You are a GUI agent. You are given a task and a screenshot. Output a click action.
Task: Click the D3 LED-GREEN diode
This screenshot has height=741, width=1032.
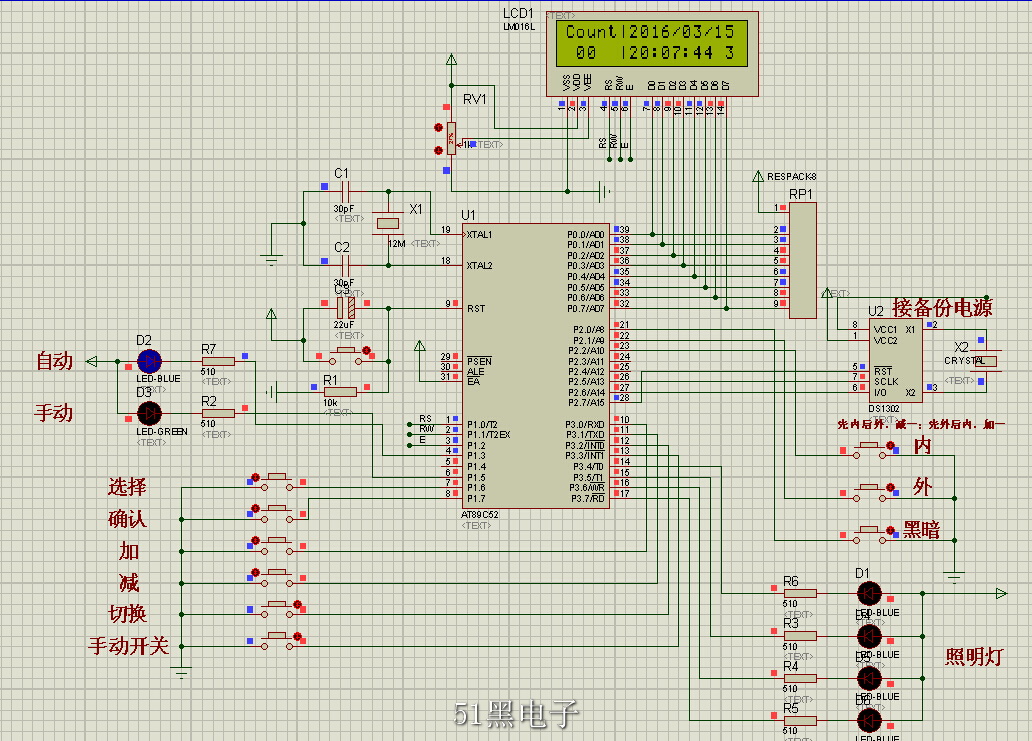(149, 413)
